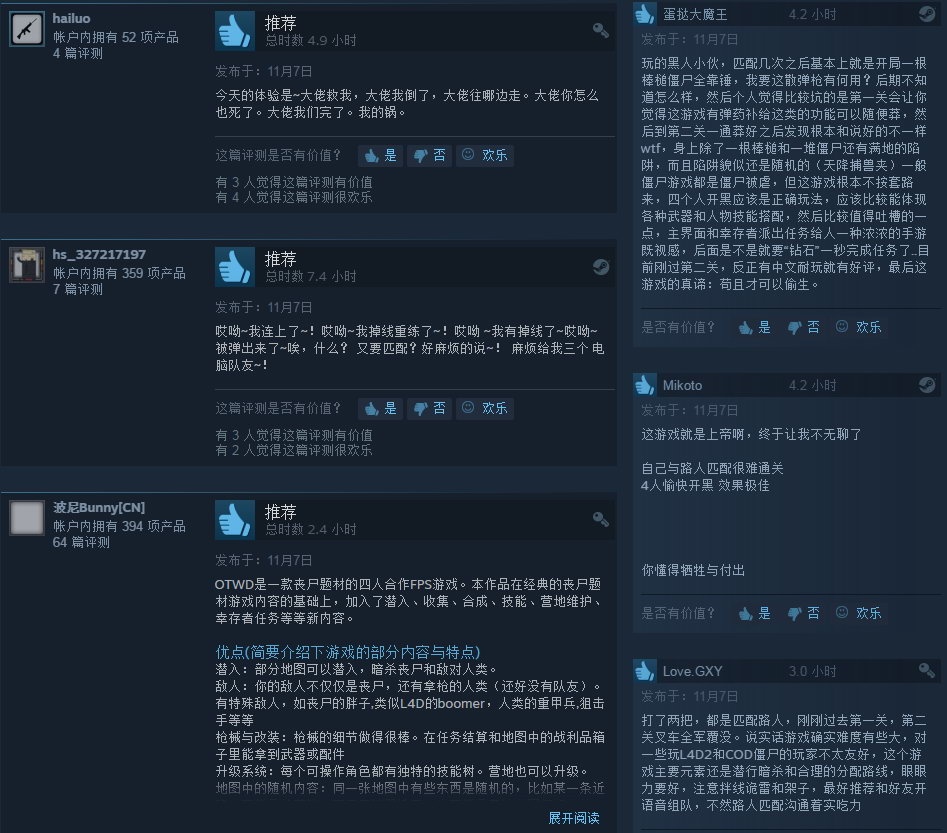Vote 是 on 蛋挞大魔王's review
947x833 pixels.
pos(754,327)
